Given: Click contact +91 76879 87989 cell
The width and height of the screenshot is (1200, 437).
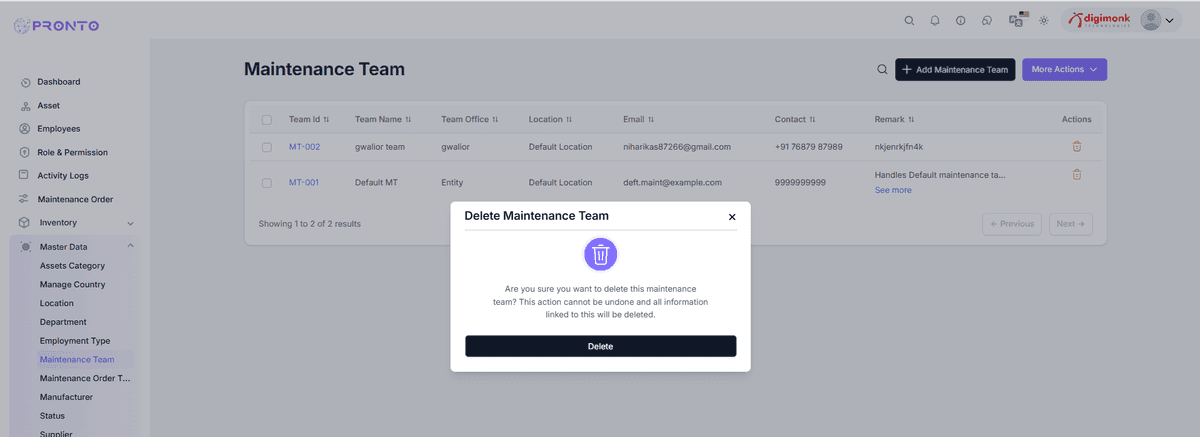Looking at the screenshot, I should point(809,147).
